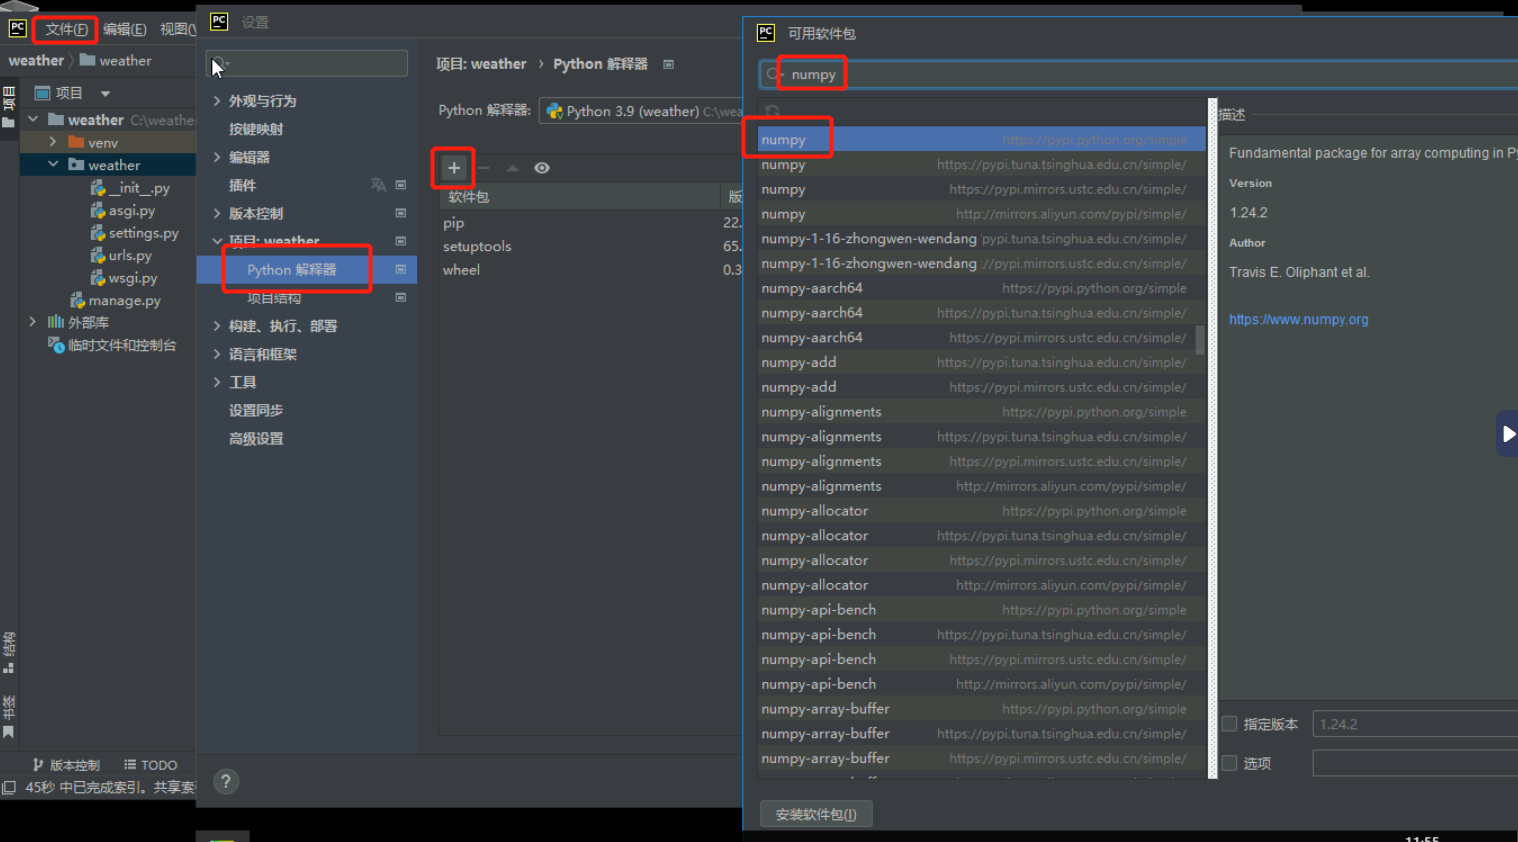Click the package search field containing numpy
This screenshot has width=1518, height=842.
pyautogui.click(x=1138, y=74)
